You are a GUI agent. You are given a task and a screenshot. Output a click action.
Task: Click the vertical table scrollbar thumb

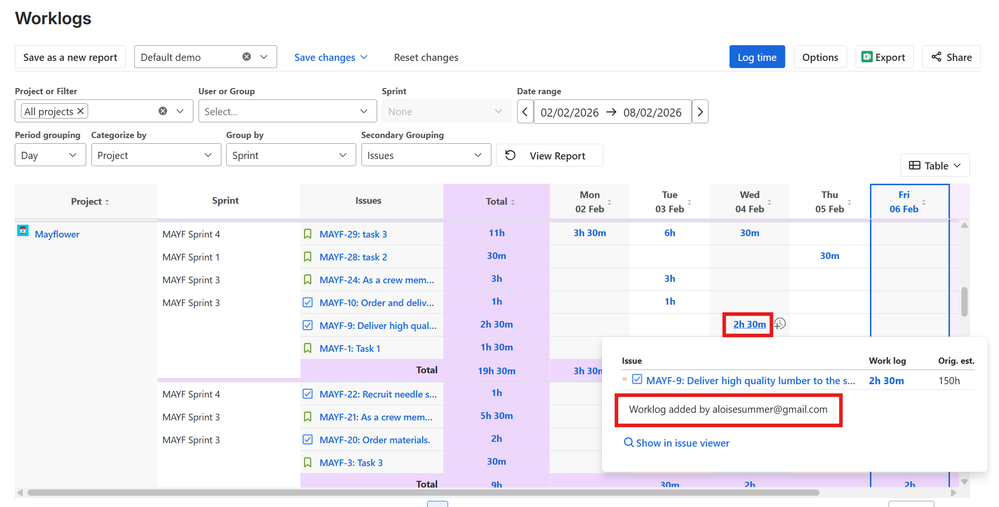(965, 301)
